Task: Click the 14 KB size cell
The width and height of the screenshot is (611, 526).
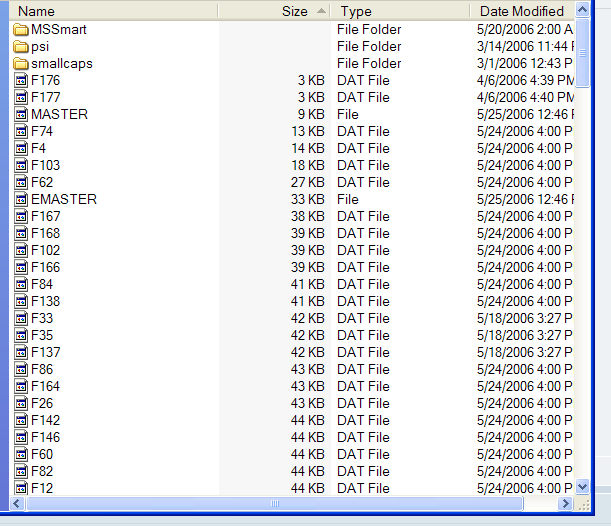Action: pyautogui.click(x=308, y=148)
